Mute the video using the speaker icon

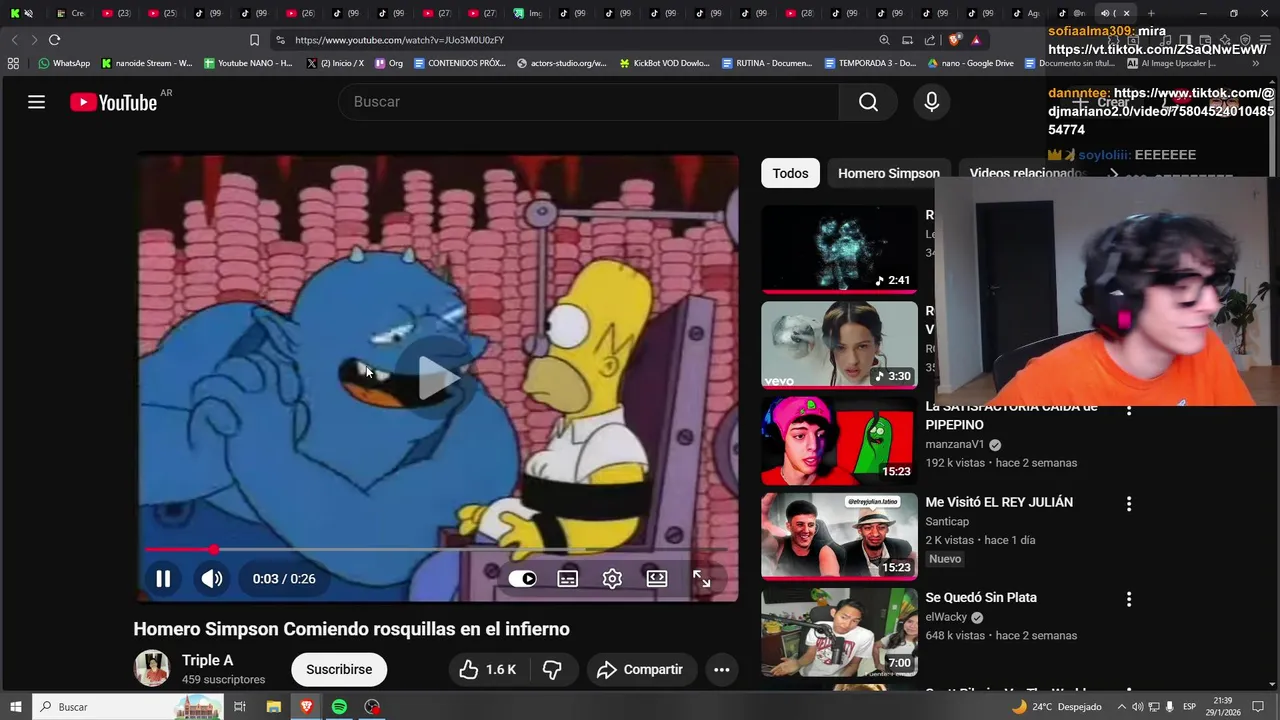(212, 579)
